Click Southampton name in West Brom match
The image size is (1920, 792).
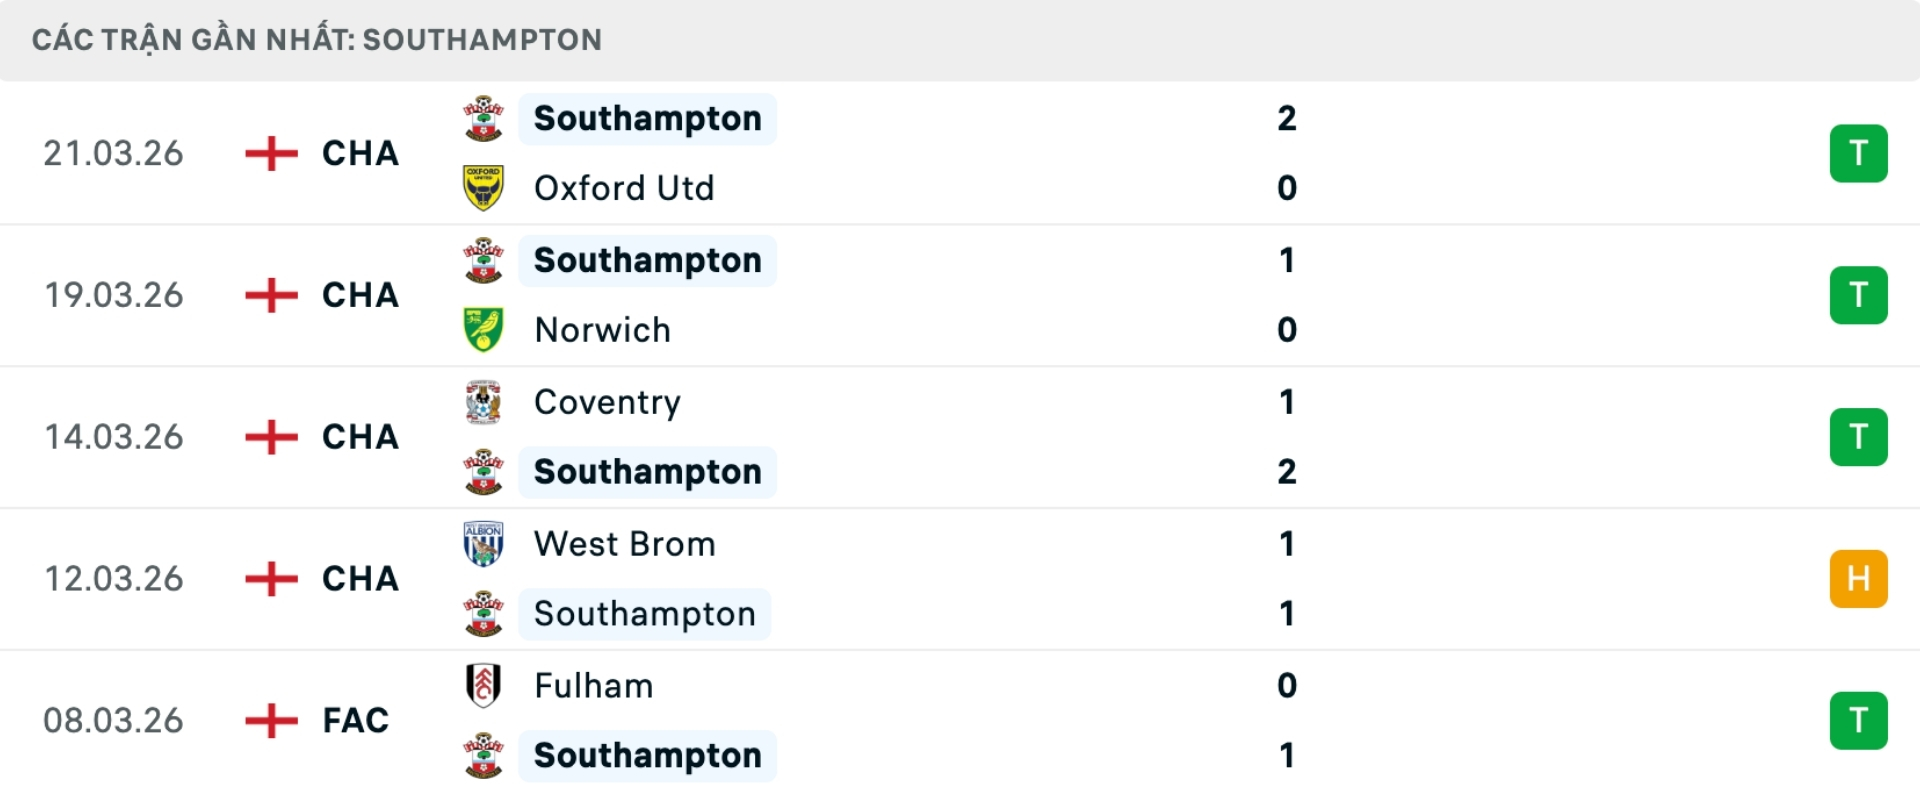click(645, 614)
